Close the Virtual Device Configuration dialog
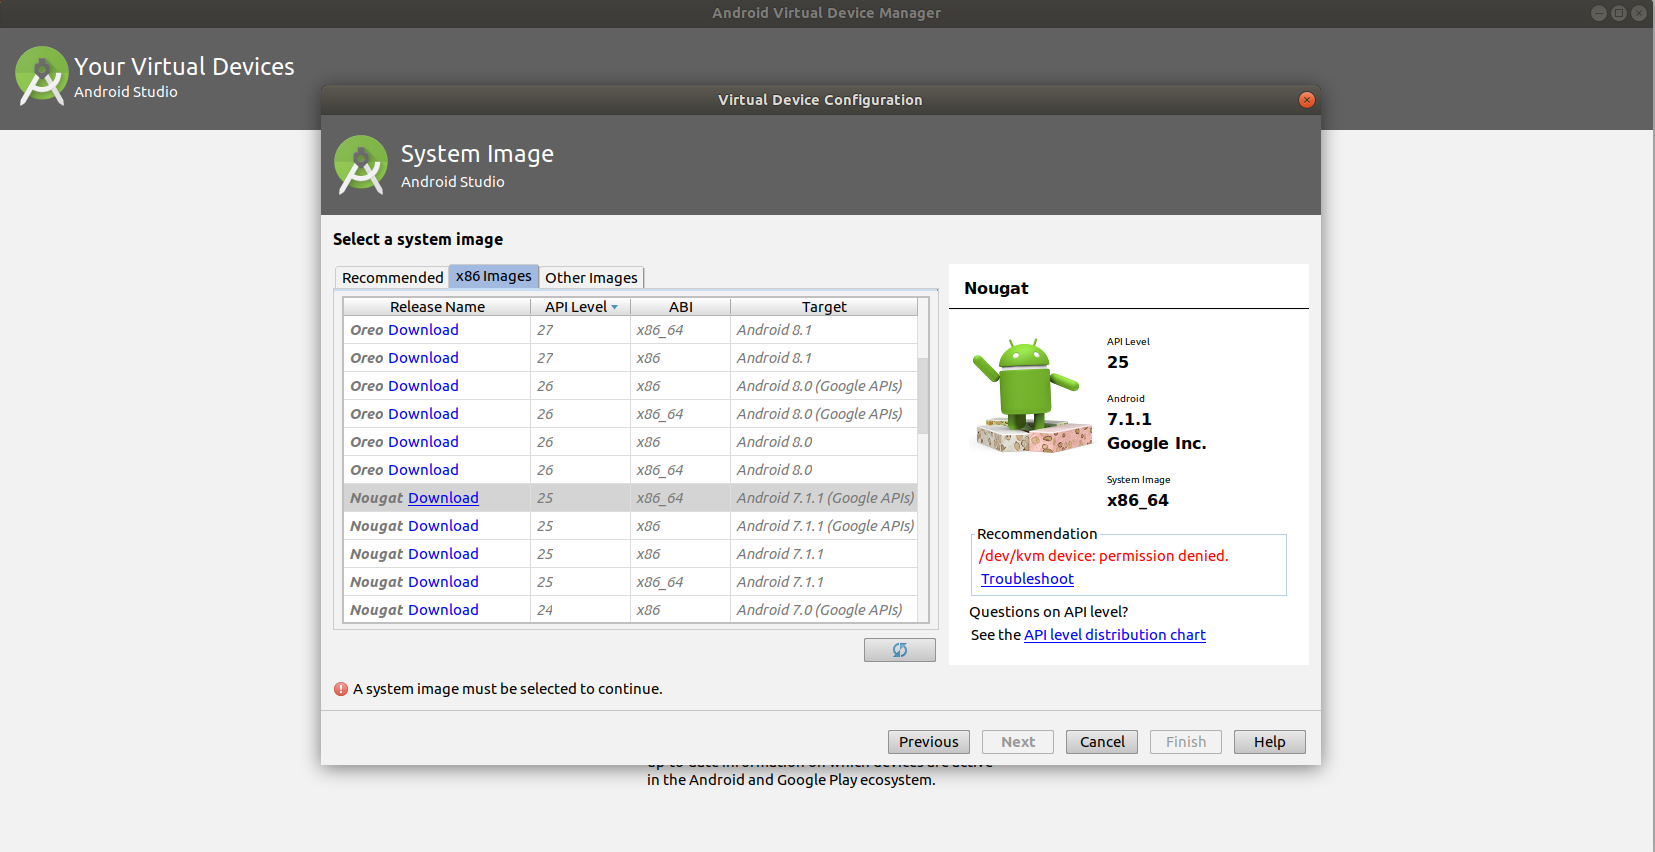Viewport: 1655px width, 852px height. 1306,100
